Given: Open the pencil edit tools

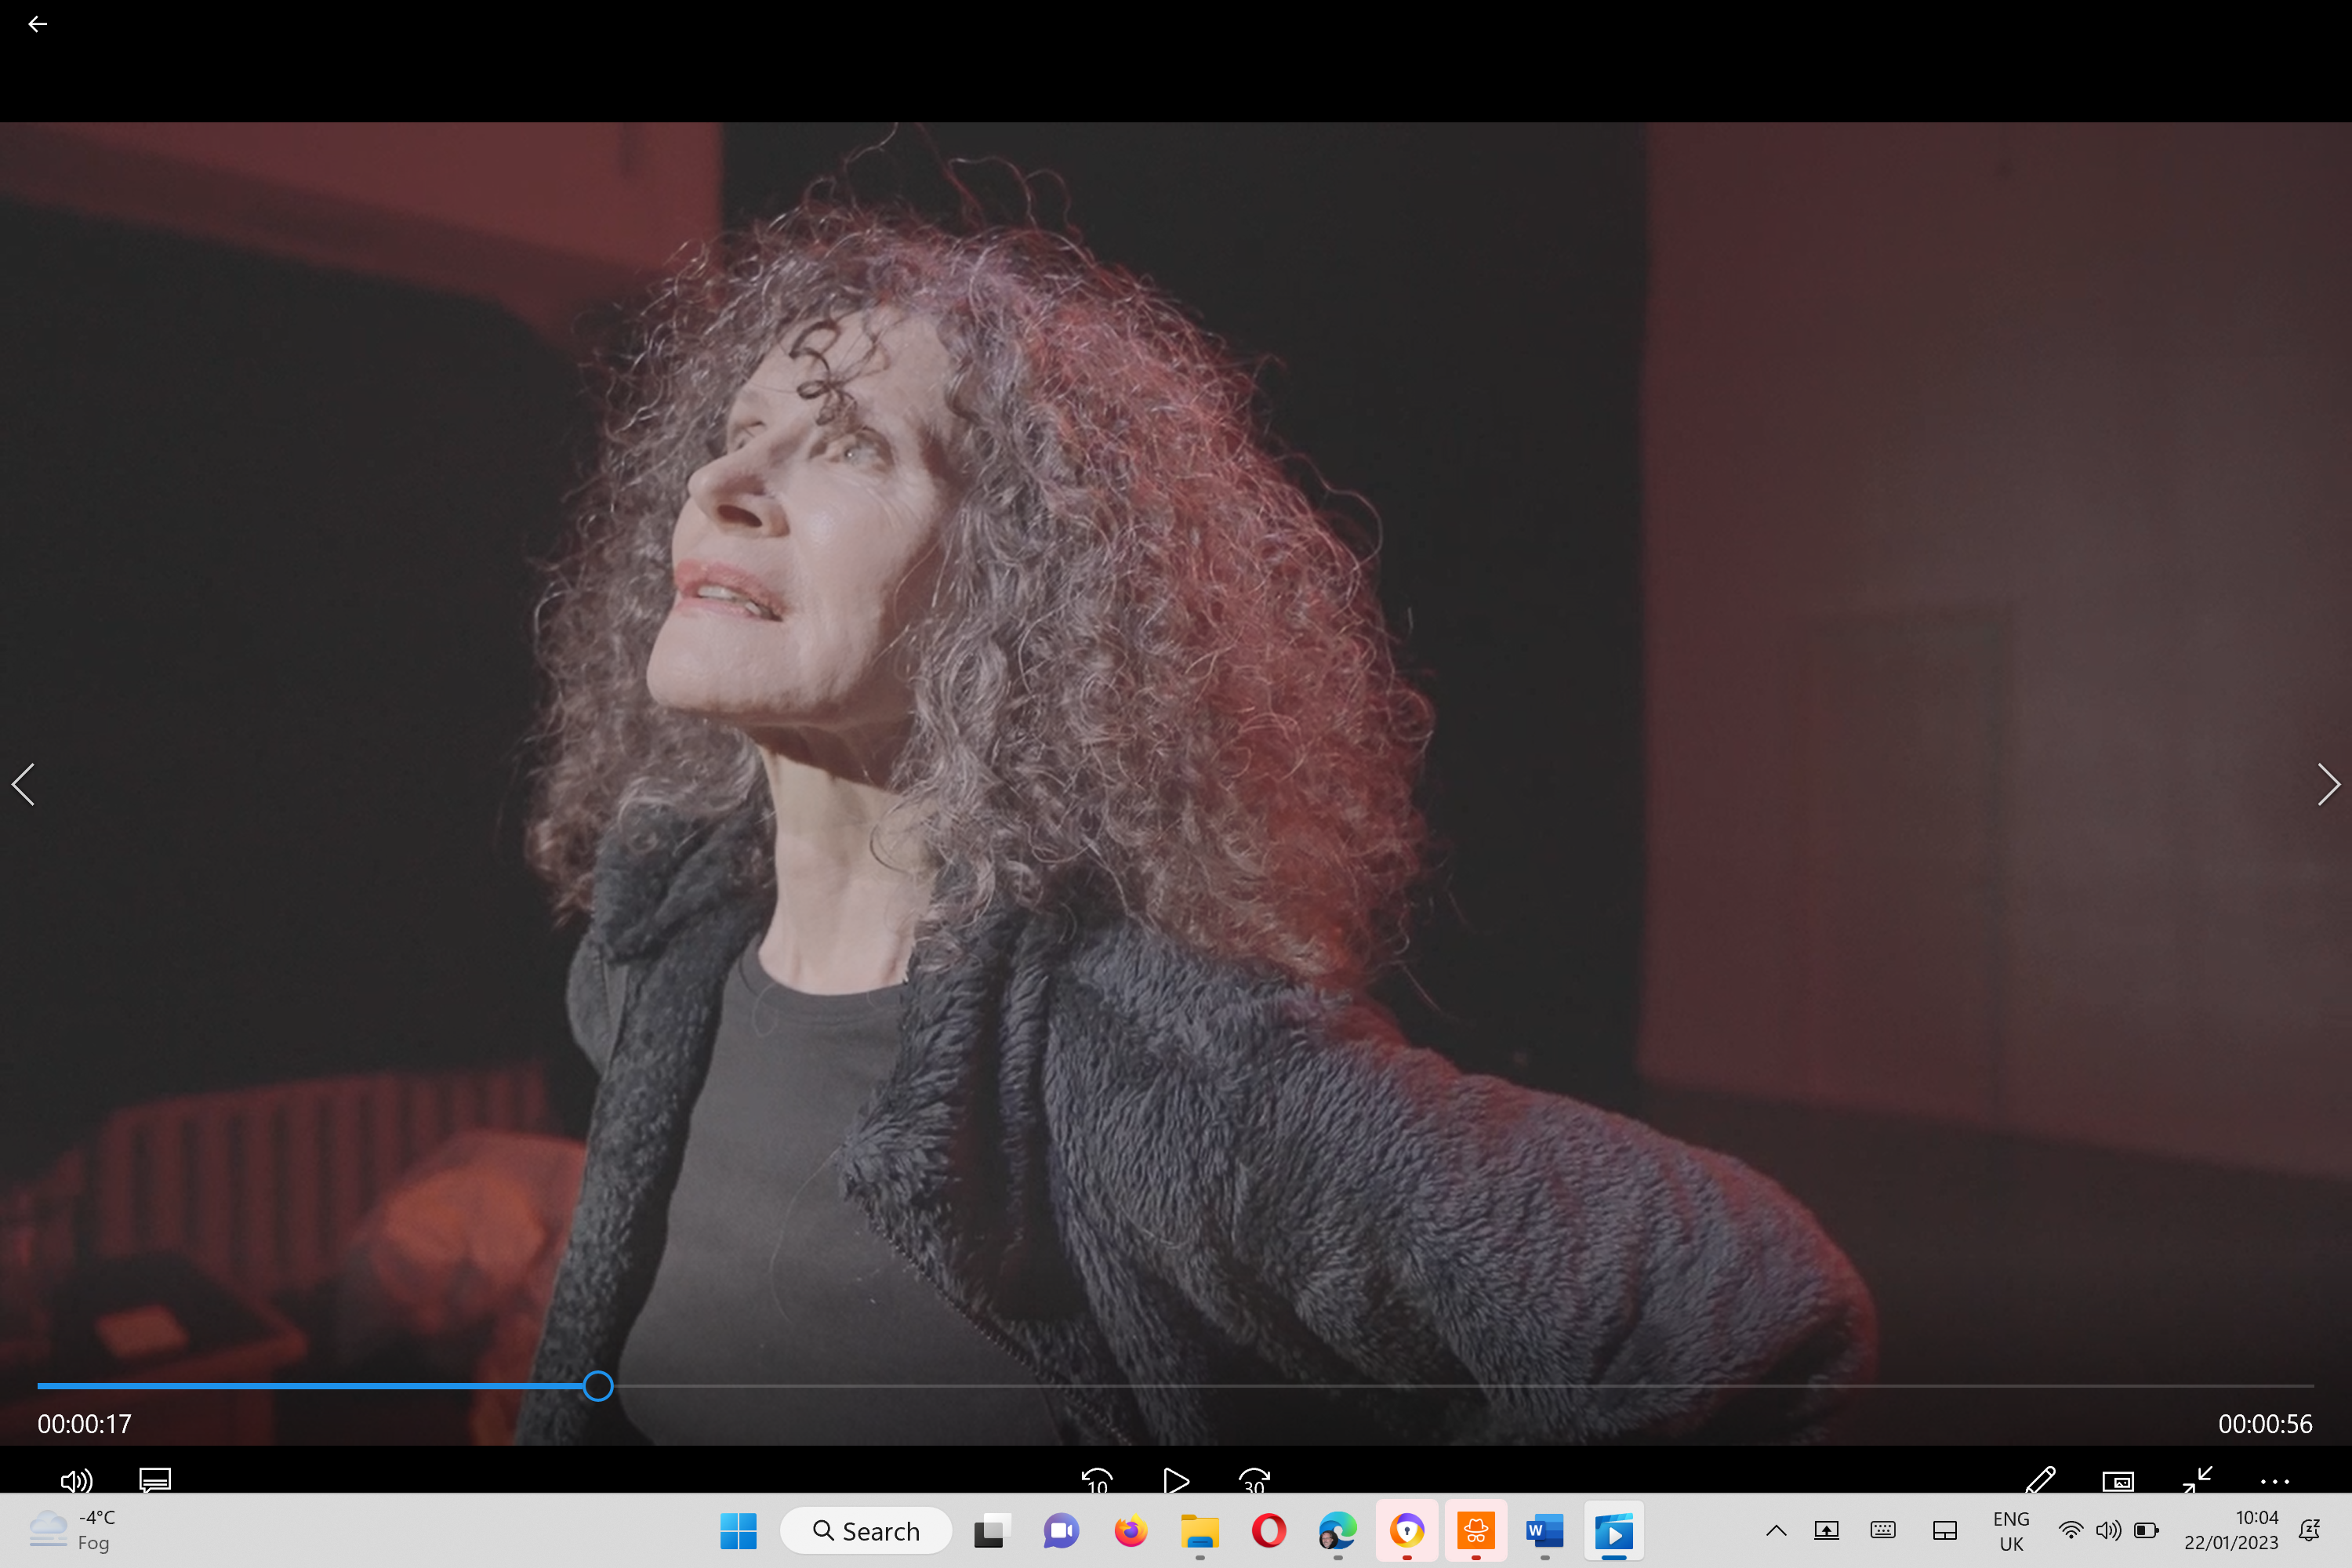Looking at the screenshot, I should coord(2040,1480).
